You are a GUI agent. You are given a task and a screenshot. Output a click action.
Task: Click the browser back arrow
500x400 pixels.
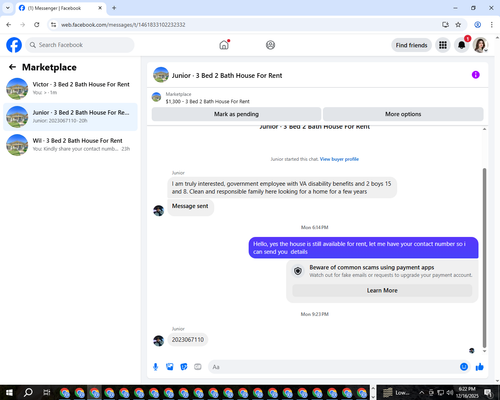pyautogui.click(x=9, y=25)
